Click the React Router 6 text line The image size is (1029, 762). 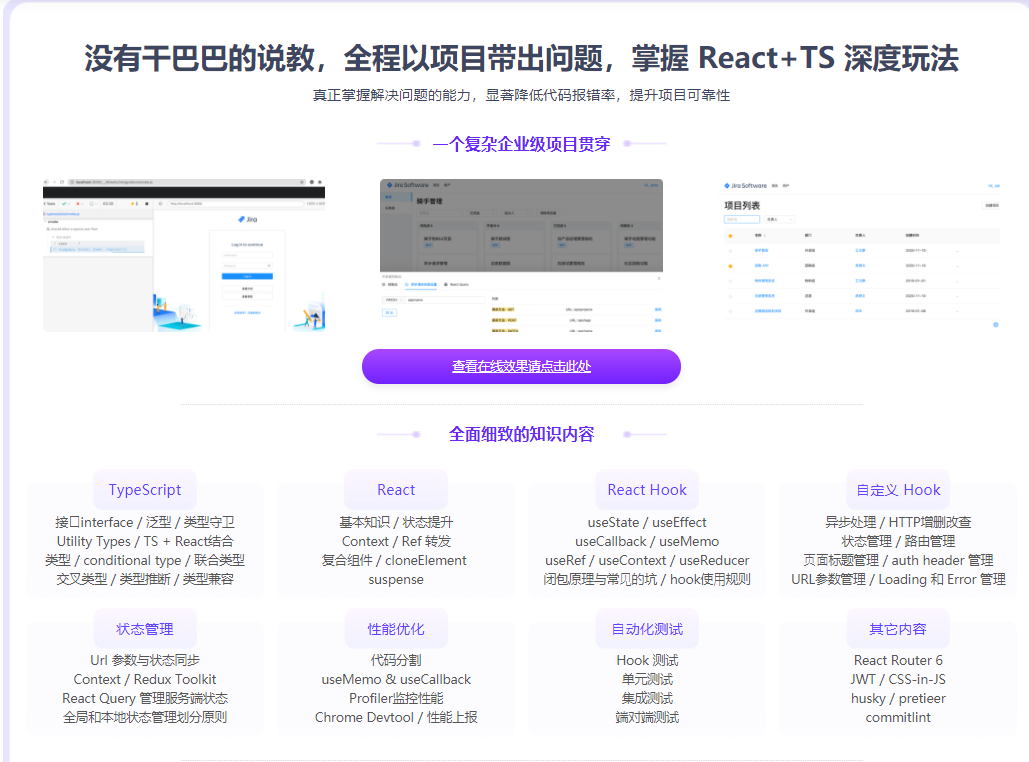coord(898,660)
